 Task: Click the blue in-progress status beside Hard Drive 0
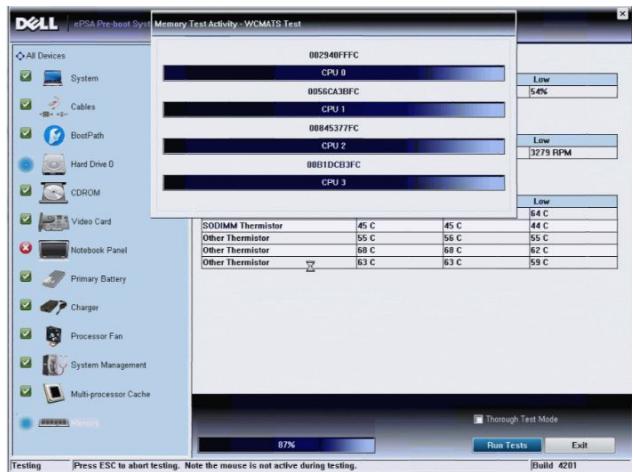(26, 164)
